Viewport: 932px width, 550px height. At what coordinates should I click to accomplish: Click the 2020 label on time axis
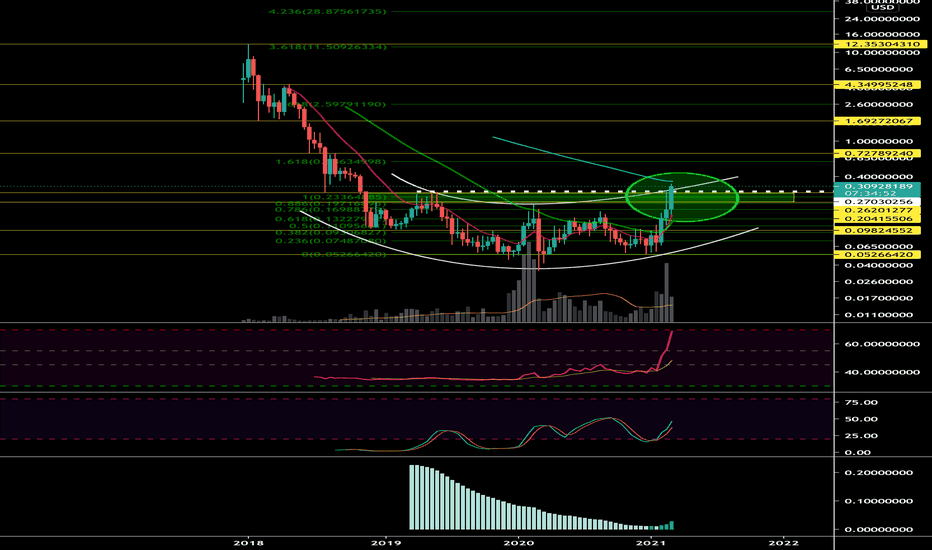pyautogui.click(x=519, y=542)
